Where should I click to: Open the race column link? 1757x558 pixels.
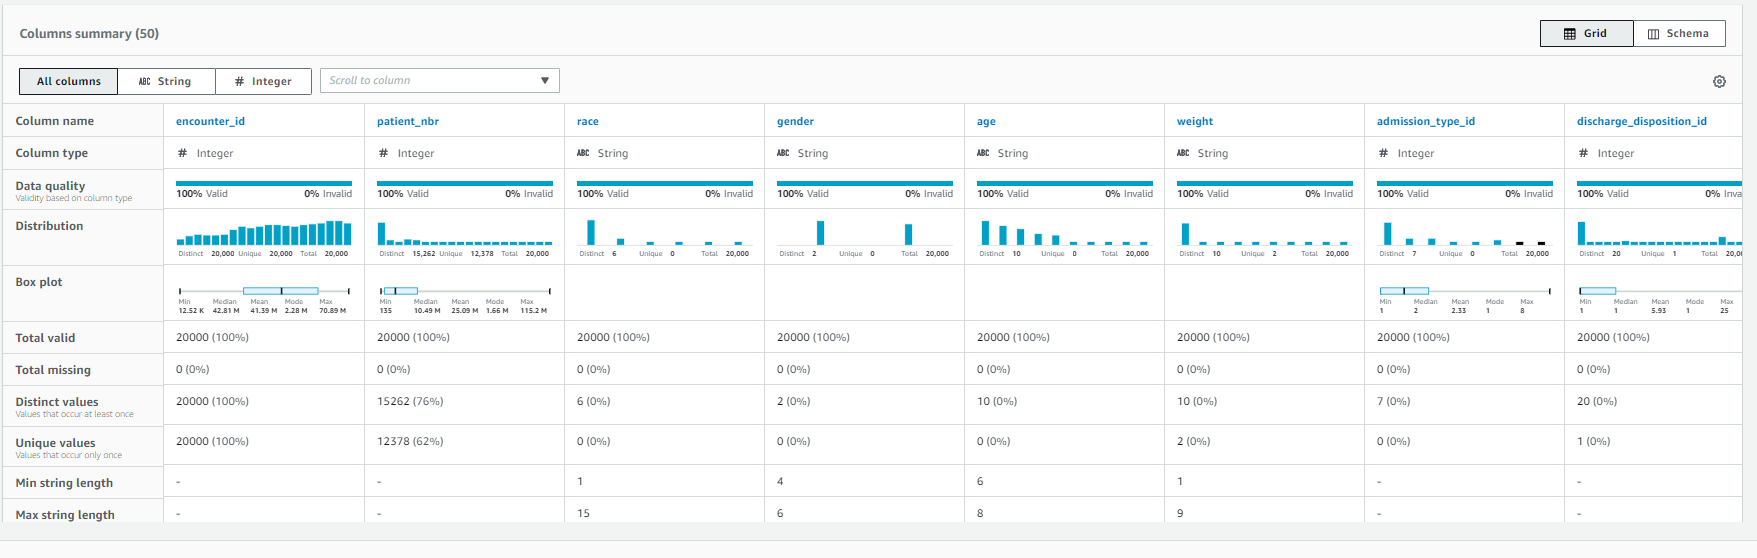(588, 121)
